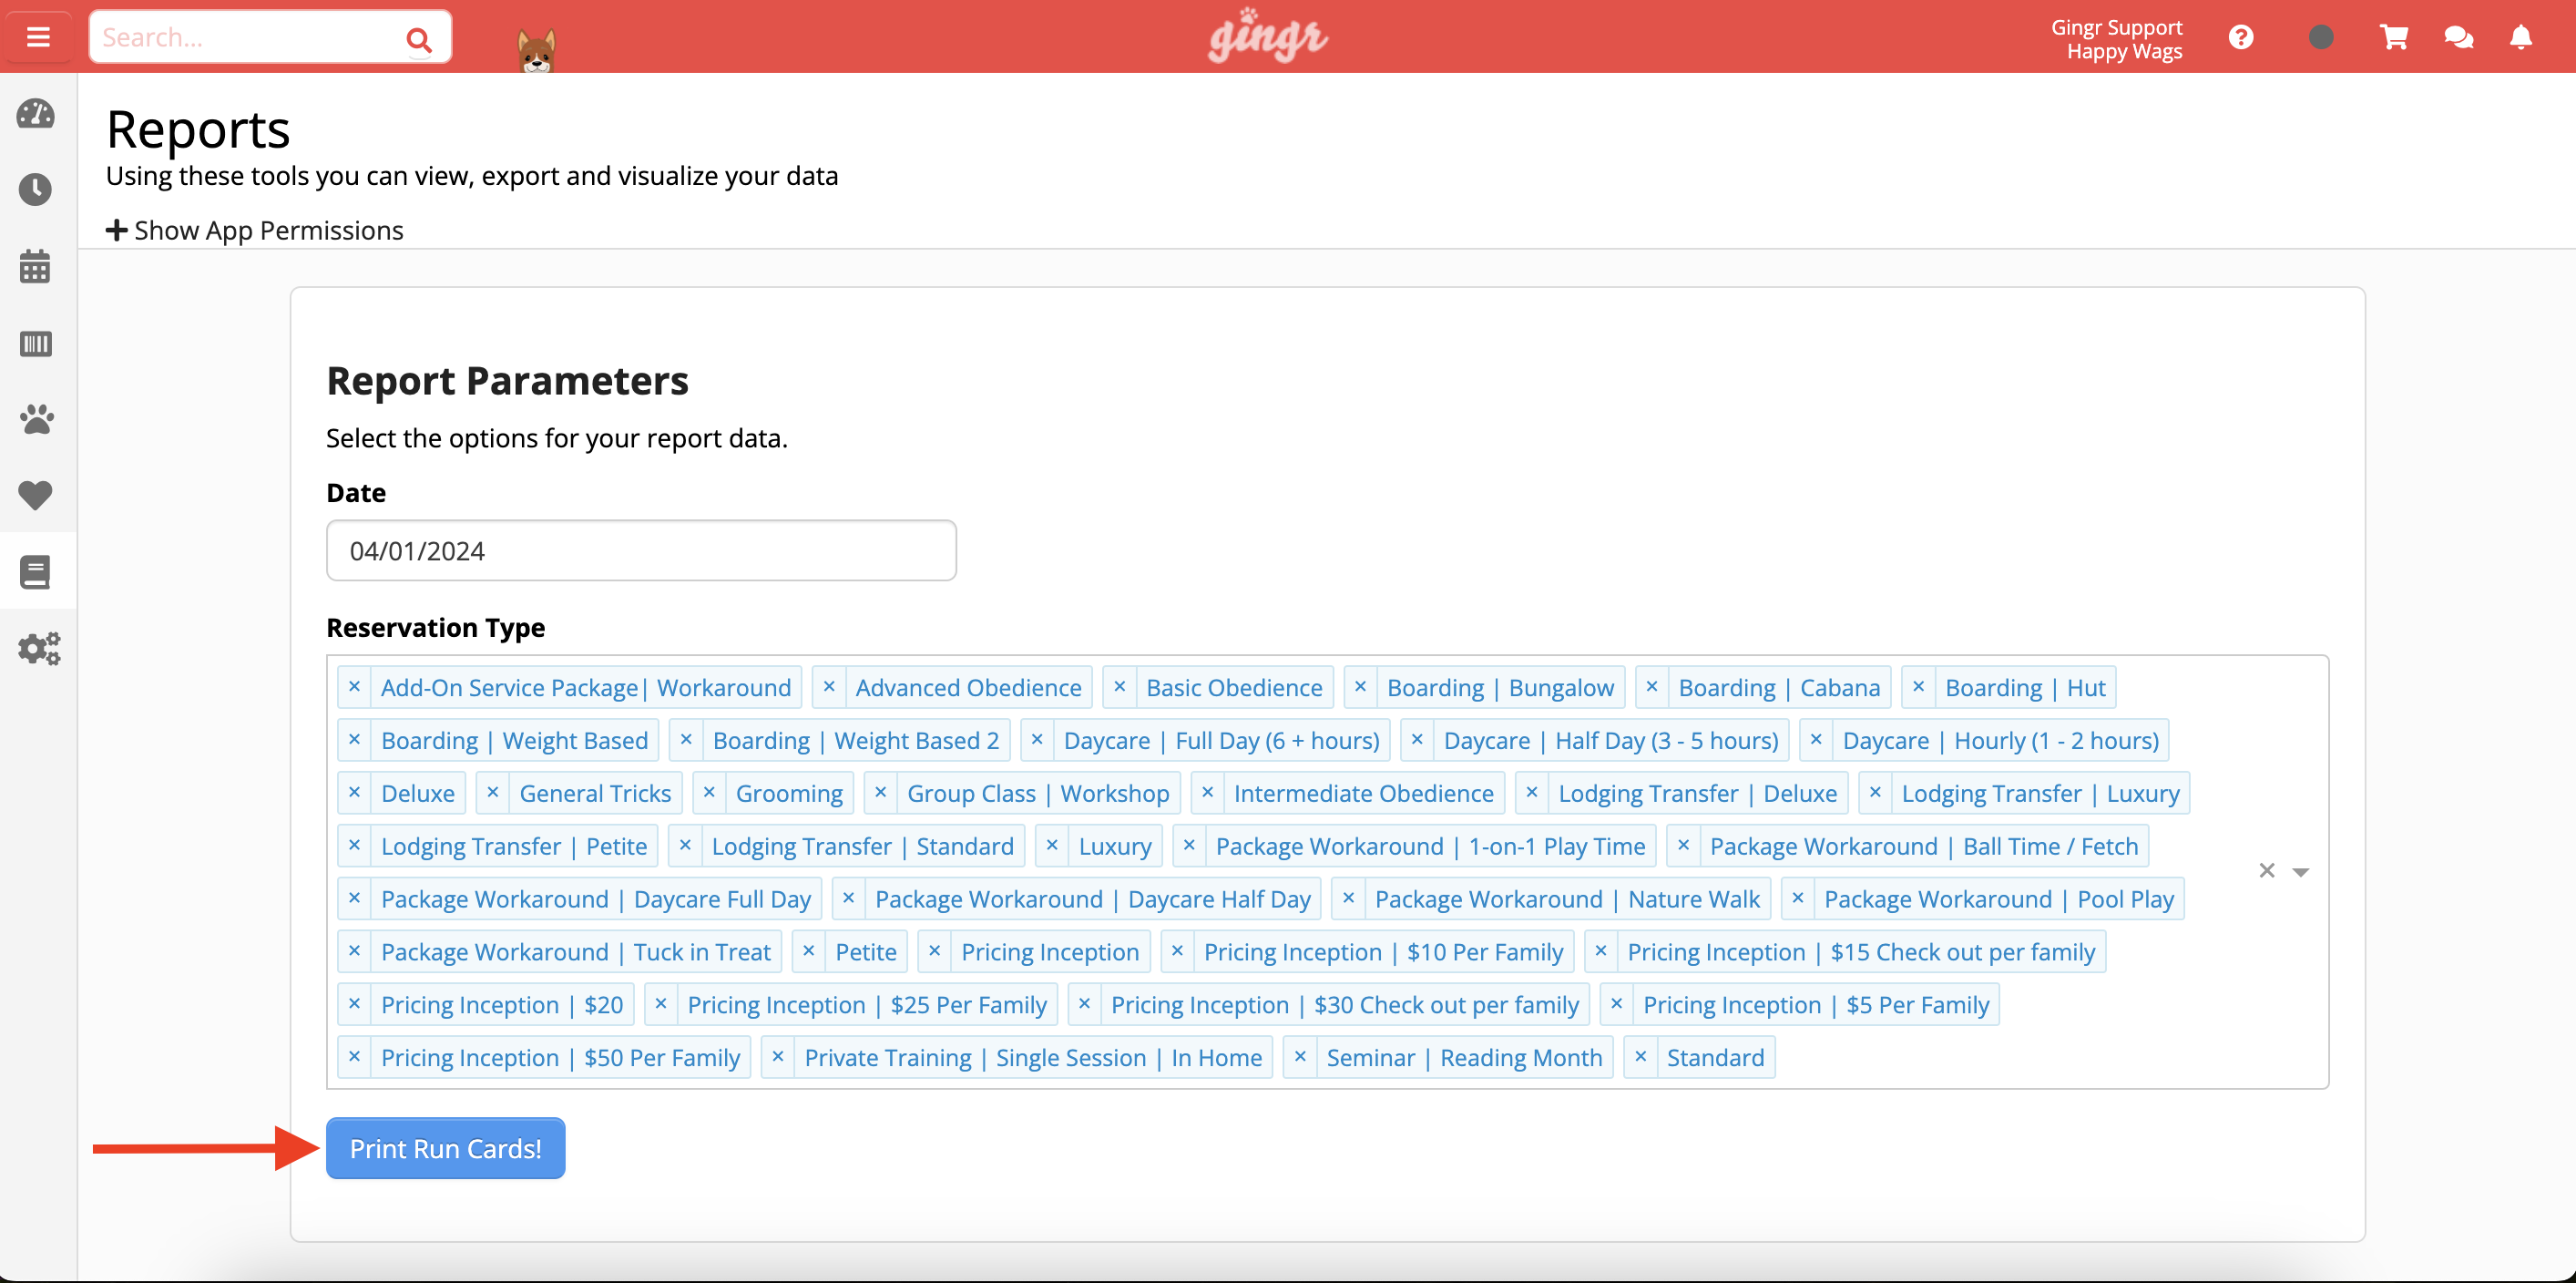Remove the Standard tag
The image size is (2576, 1283).
pos(1640,1058)
